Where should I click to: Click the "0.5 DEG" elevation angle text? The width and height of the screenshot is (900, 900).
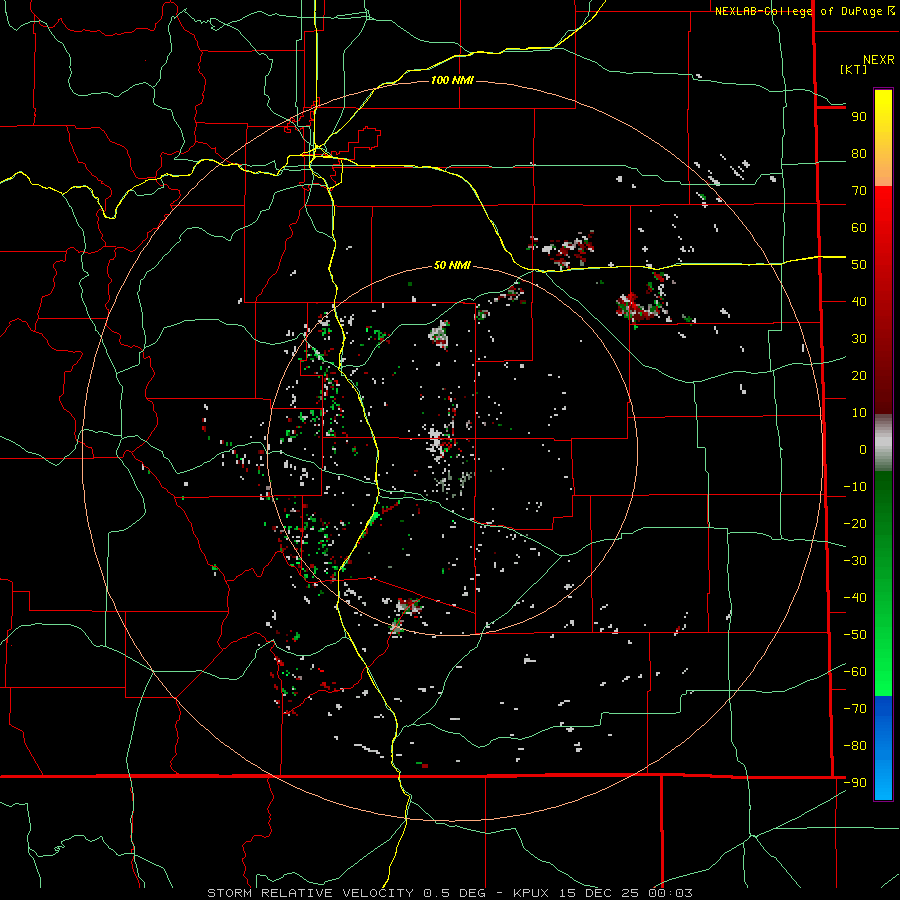tap(454, 893)
